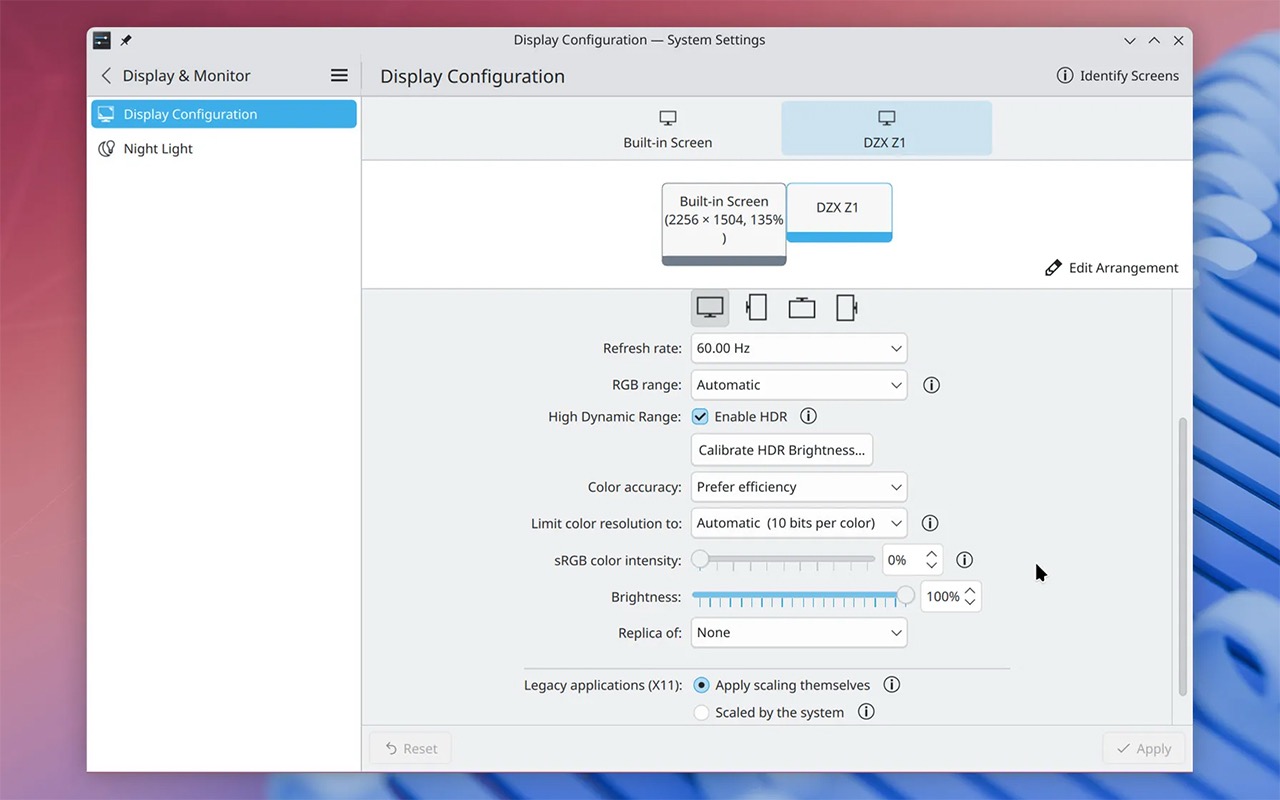
Task: Open the info icon beside Scaled by the system
Action: click(866, 712)
